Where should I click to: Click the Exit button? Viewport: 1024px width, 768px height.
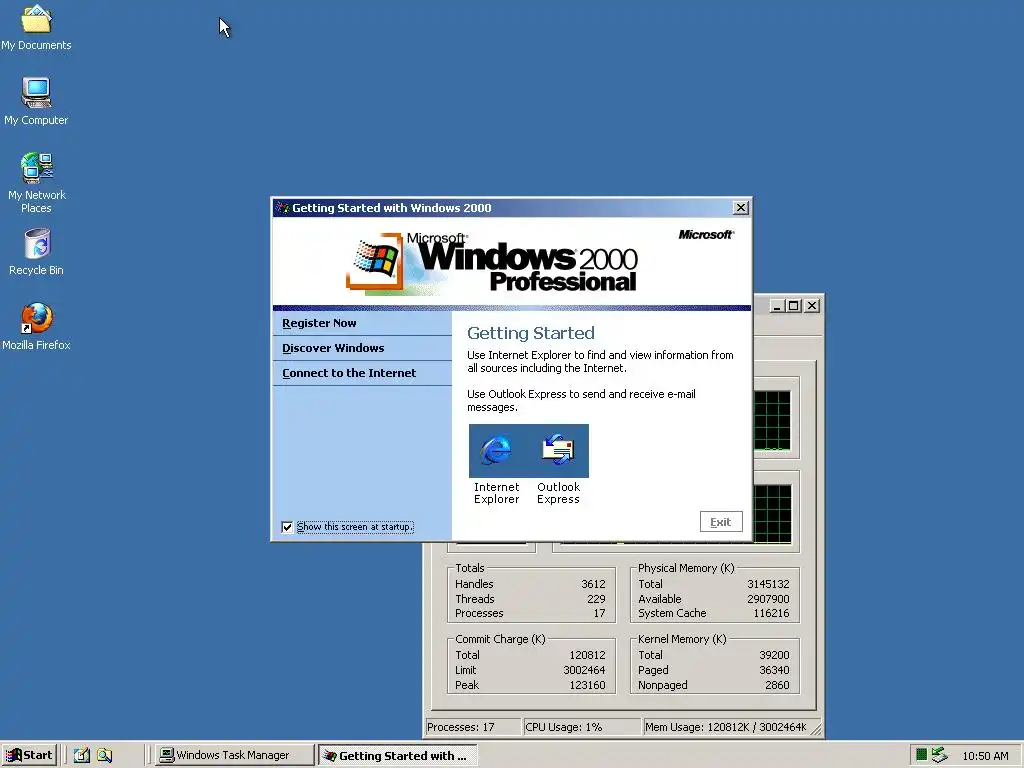point(721,522)
